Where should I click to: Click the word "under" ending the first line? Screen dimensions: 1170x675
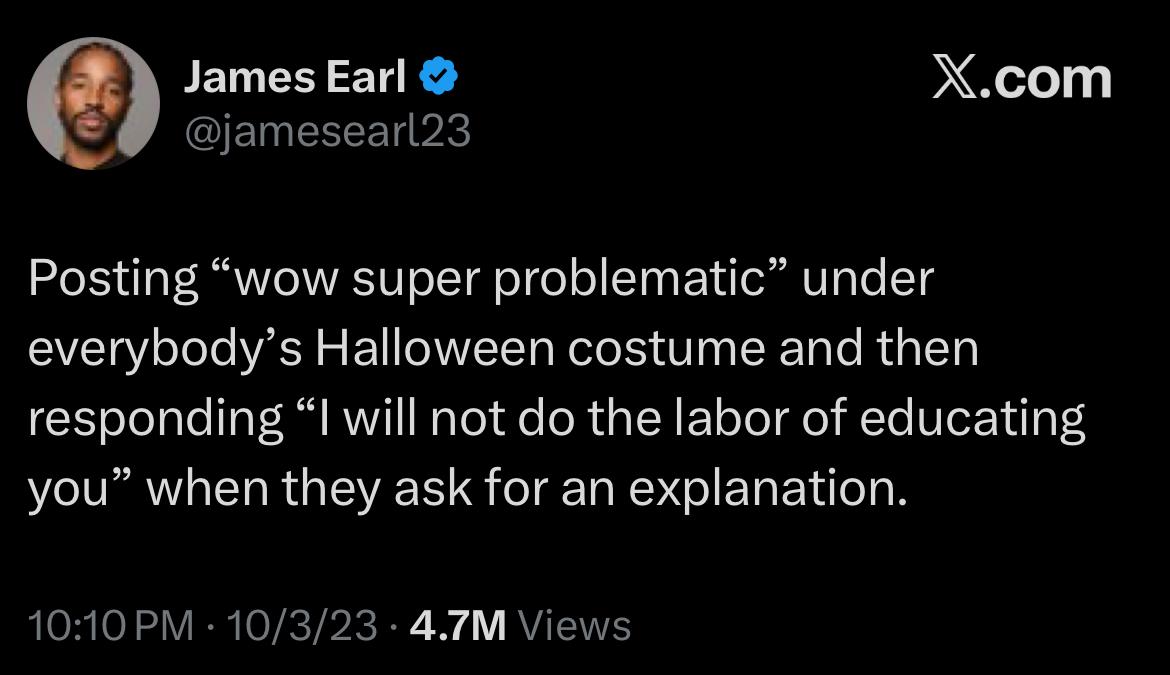868,280
